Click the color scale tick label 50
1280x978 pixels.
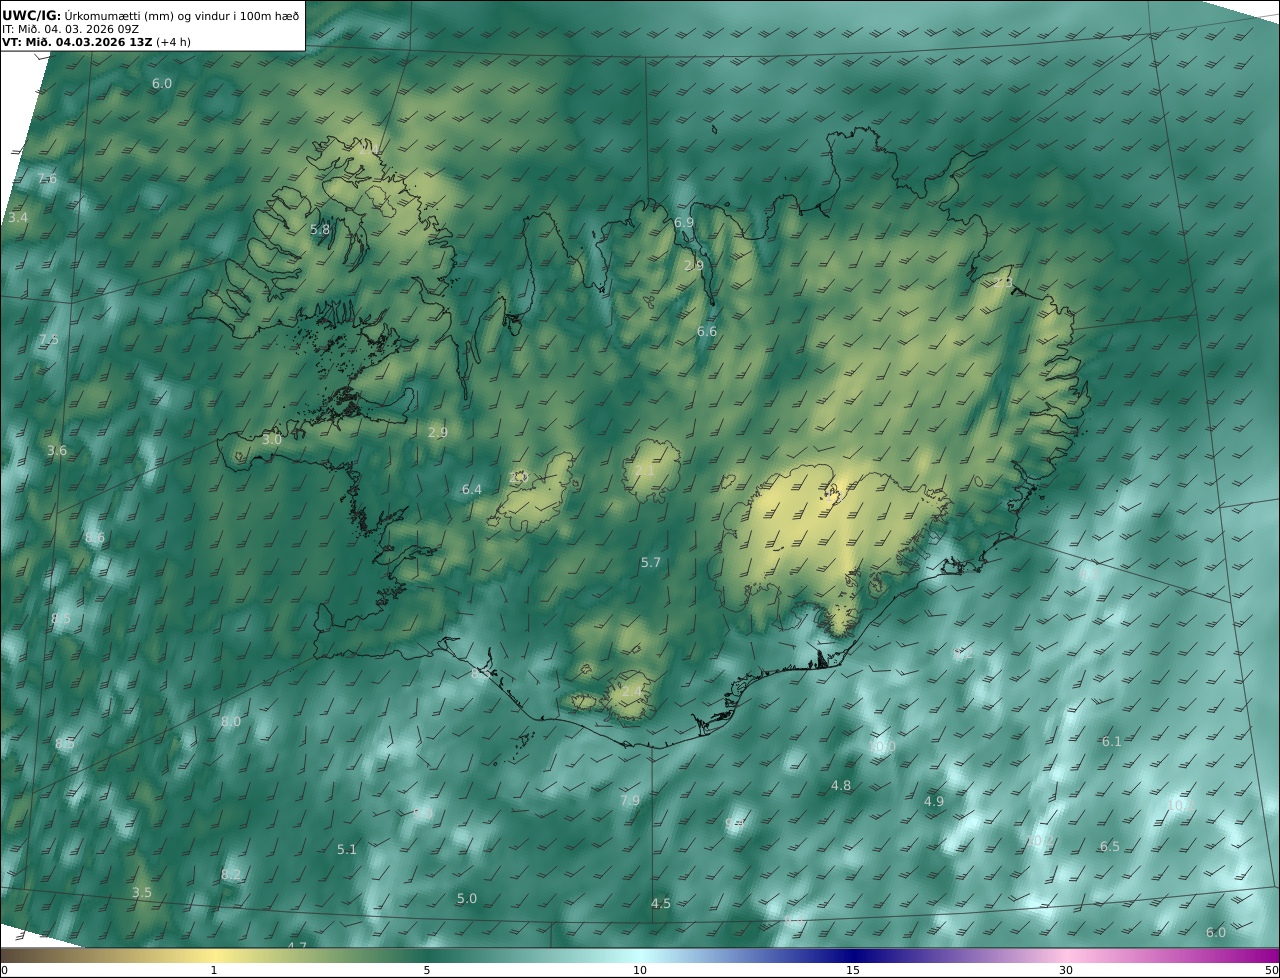[1271, 970]
